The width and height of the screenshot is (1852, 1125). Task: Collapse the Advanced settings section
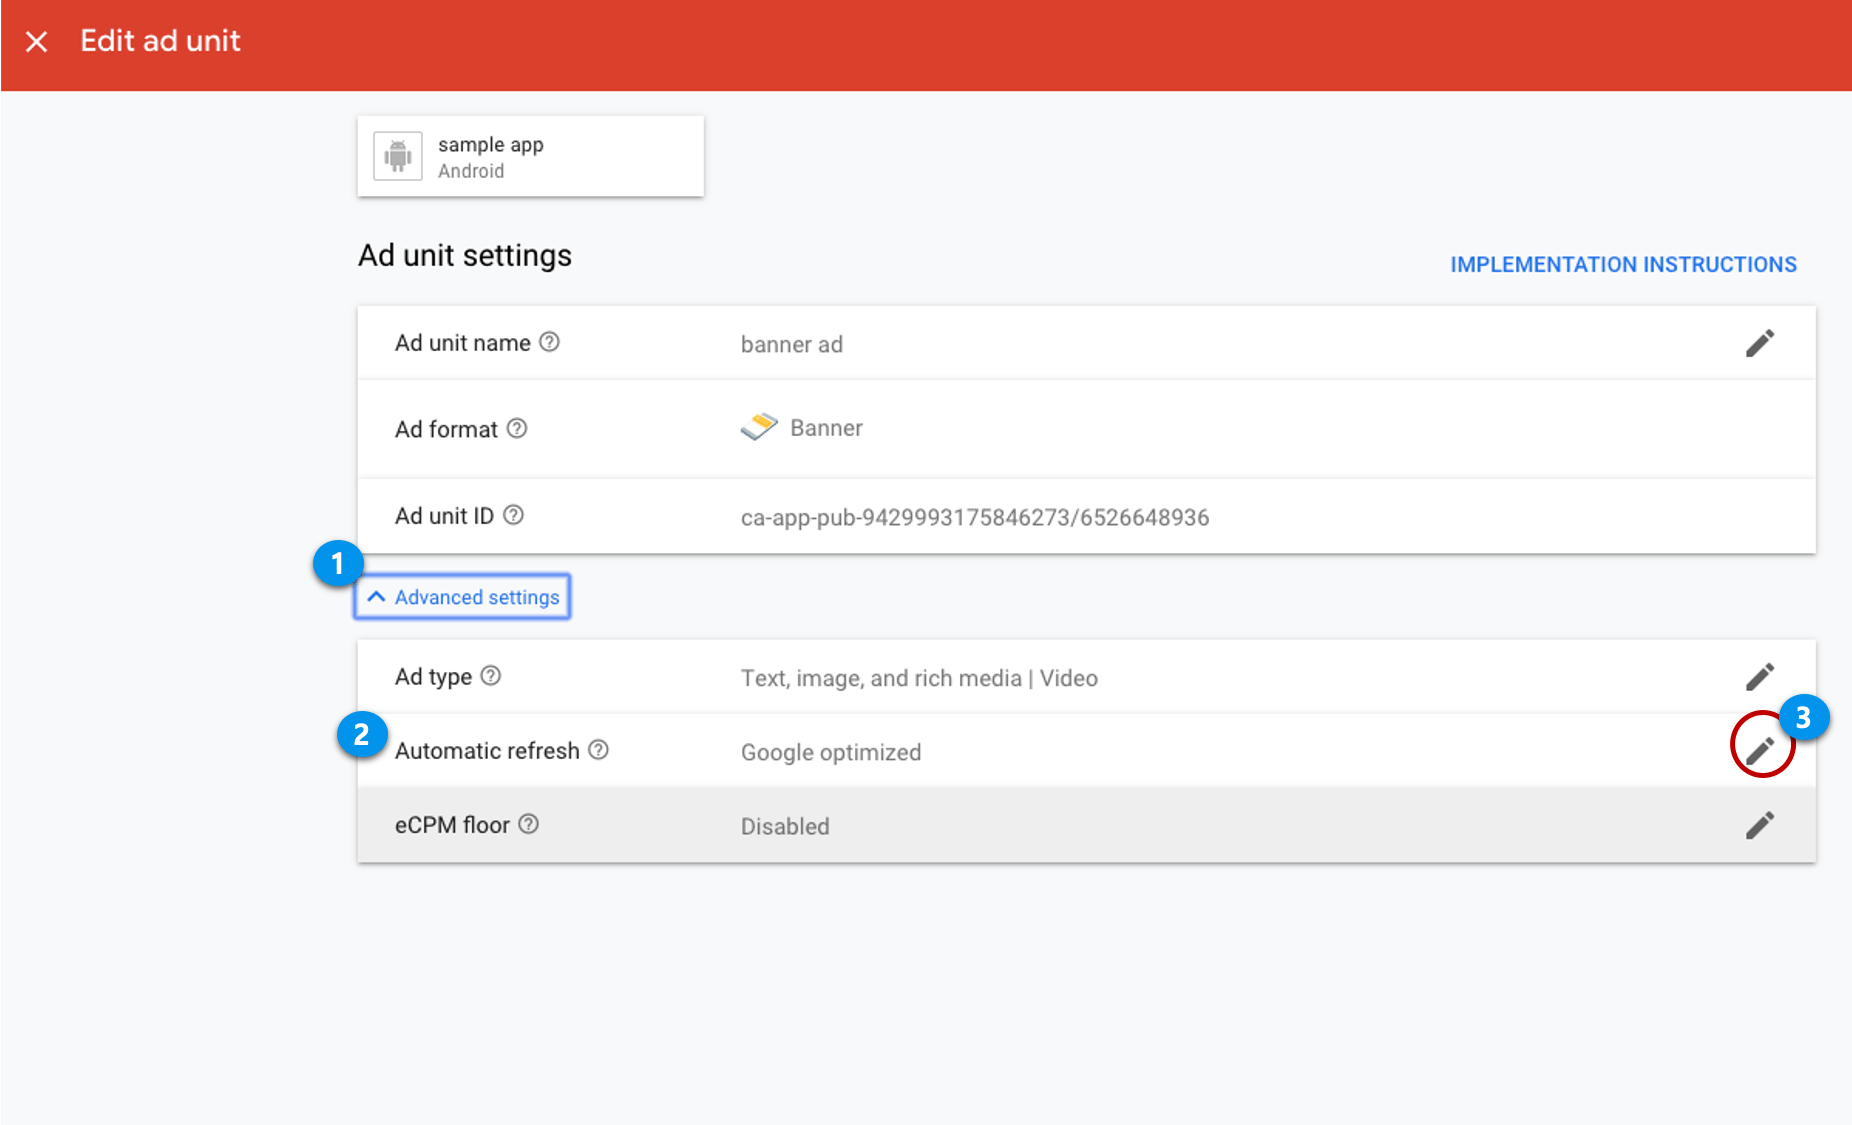463,597
